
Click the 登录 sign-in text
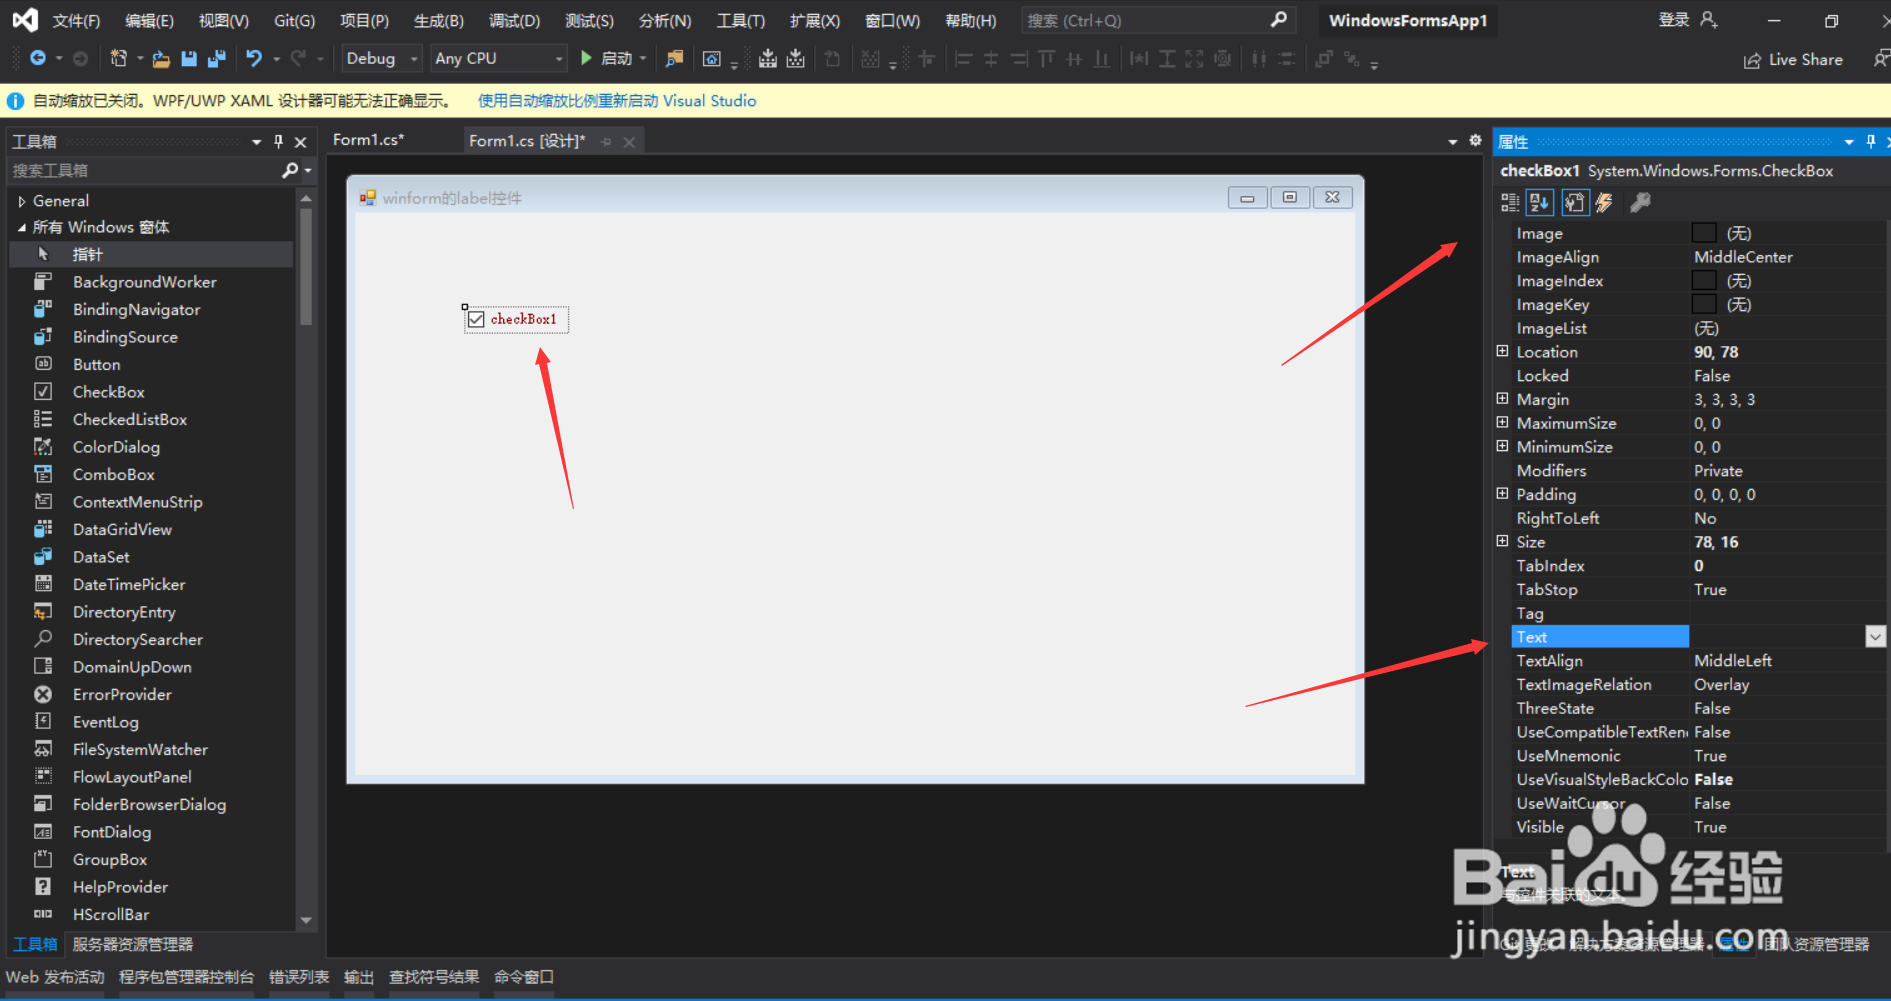coord(1674,20)
